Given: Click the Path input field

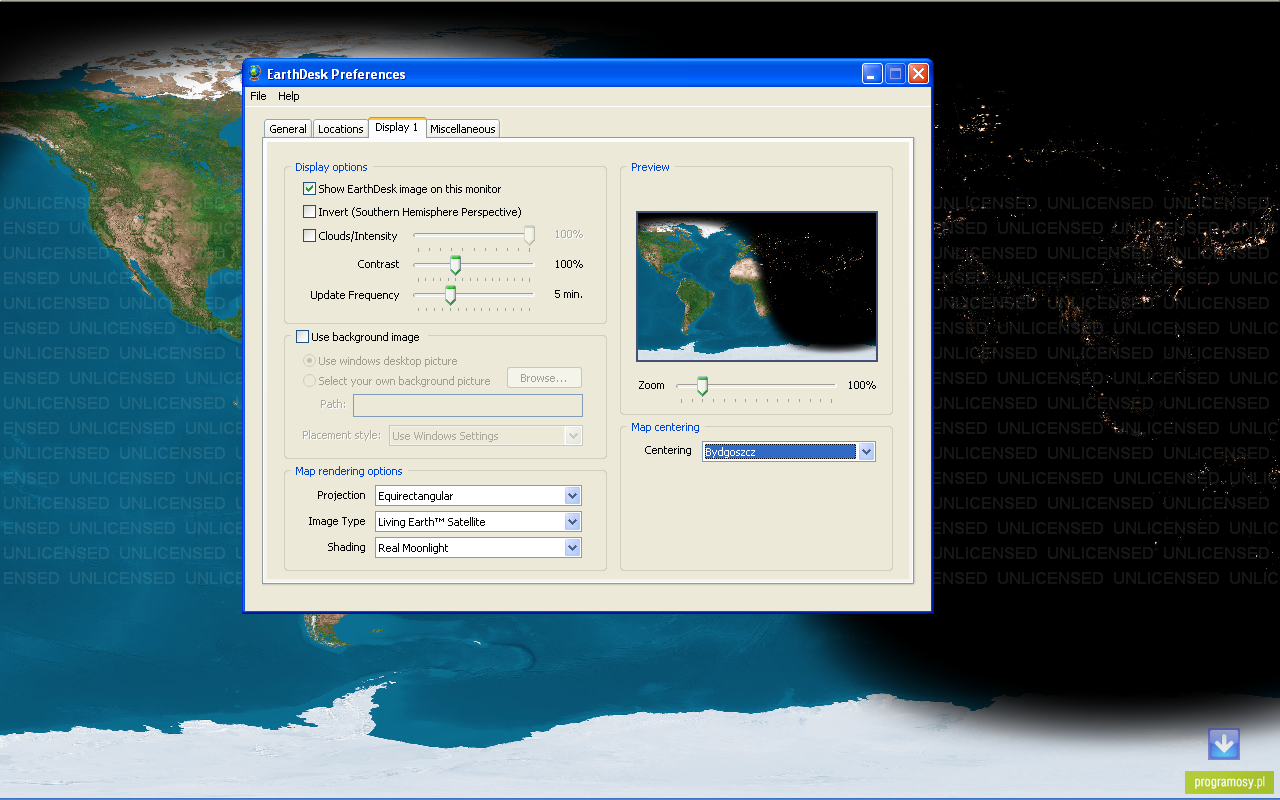Looking at the screenshot, I should (467, 405).
